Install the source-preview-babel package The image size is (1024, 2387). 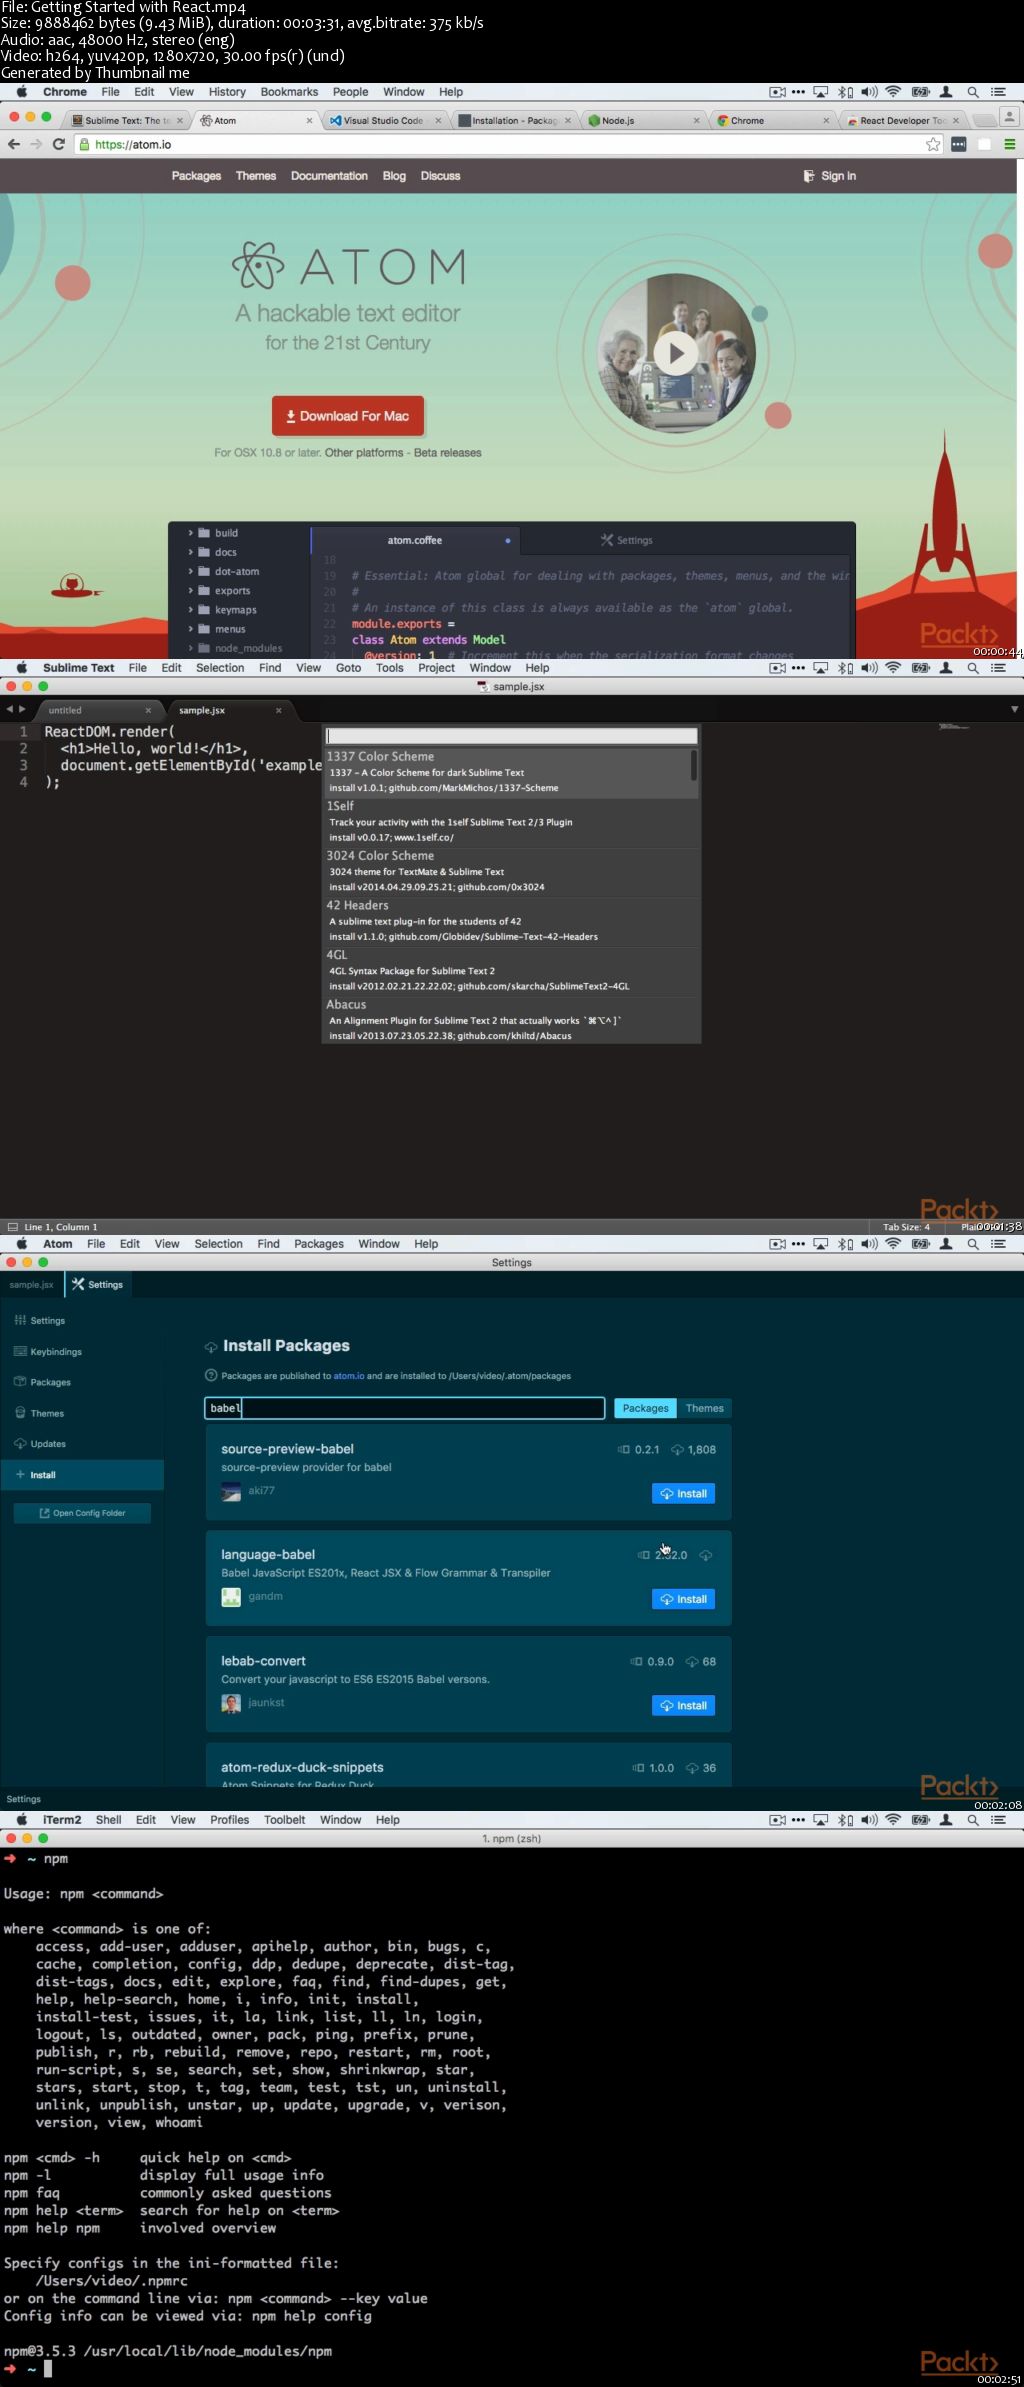pos(683,1494)
